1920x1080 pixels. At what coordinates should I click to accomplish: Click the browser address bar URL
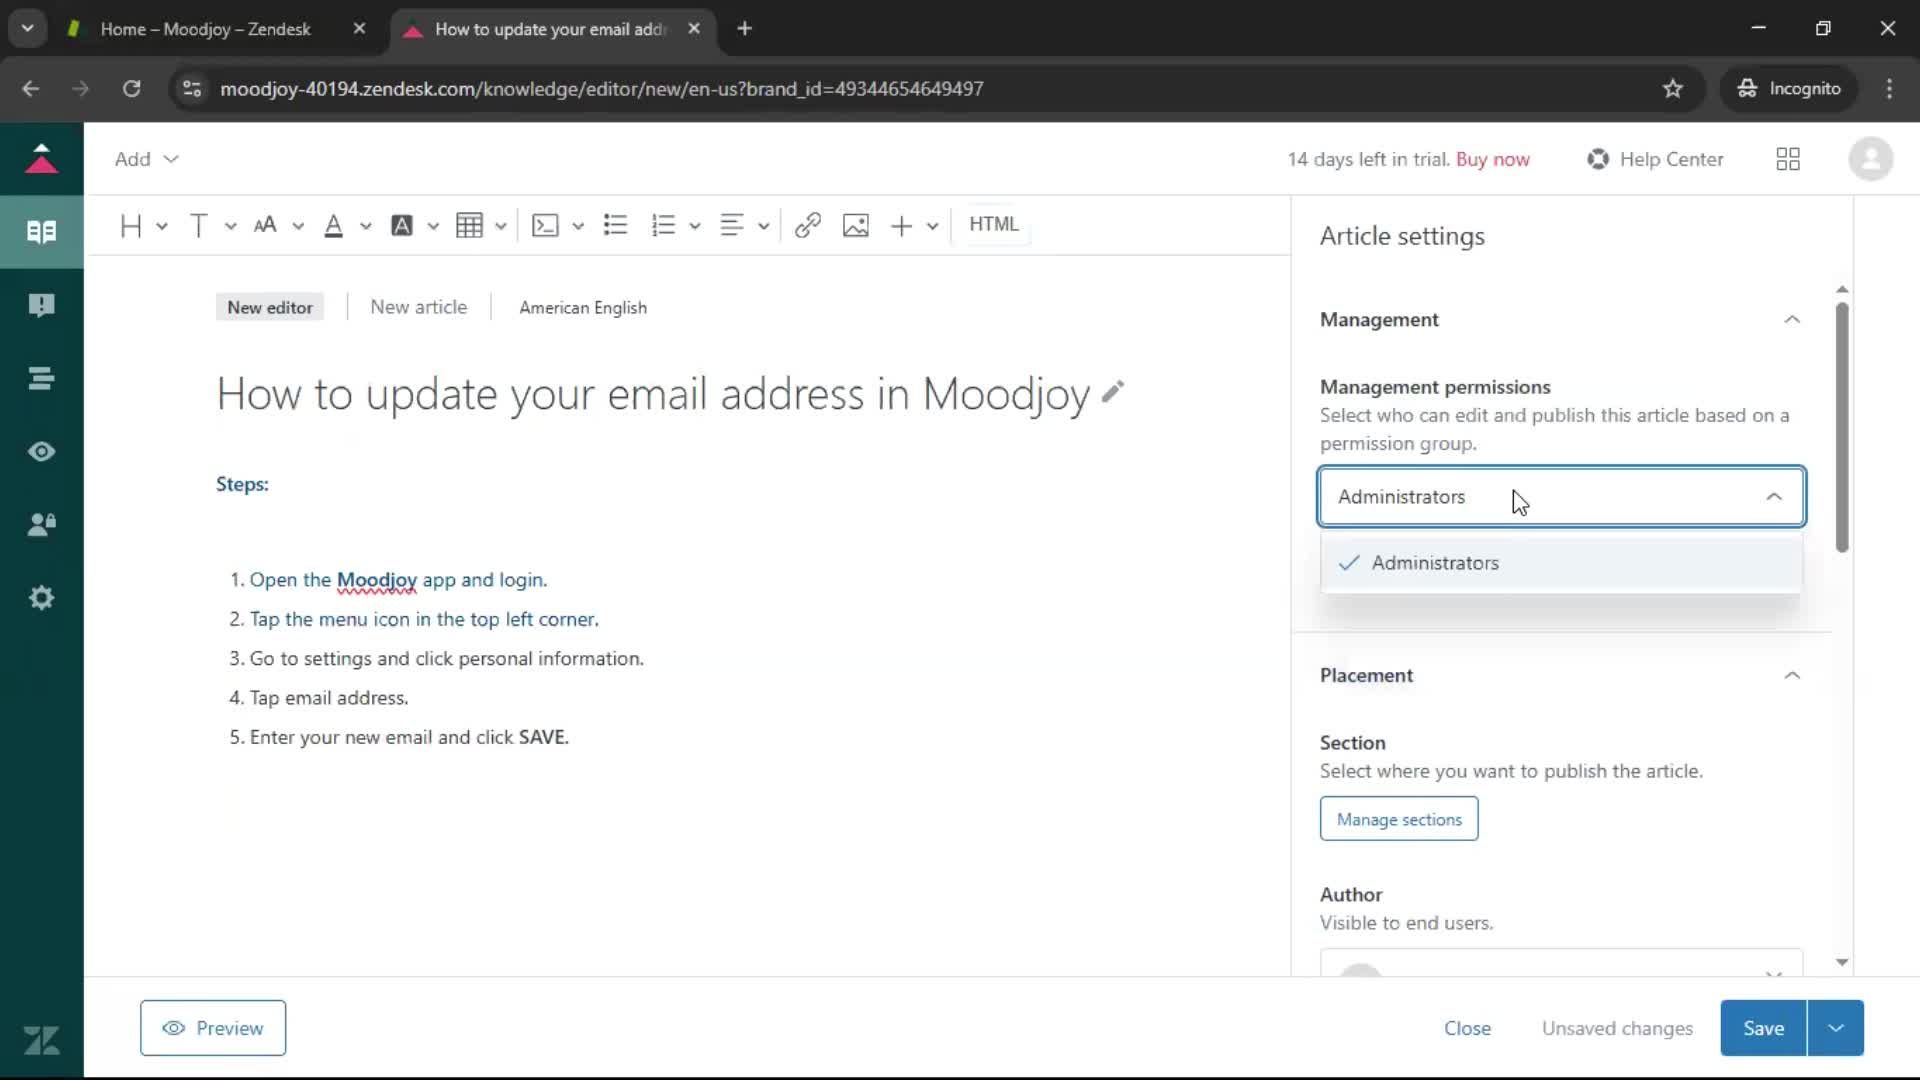(602, 89)
